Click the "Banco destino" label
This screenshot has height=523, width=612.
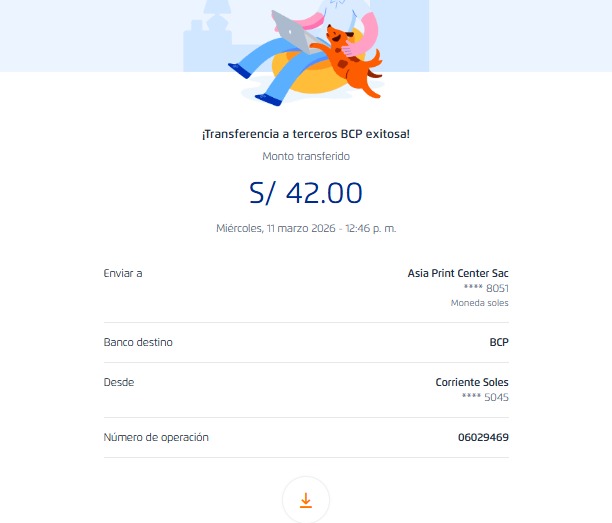click(138, 342)
